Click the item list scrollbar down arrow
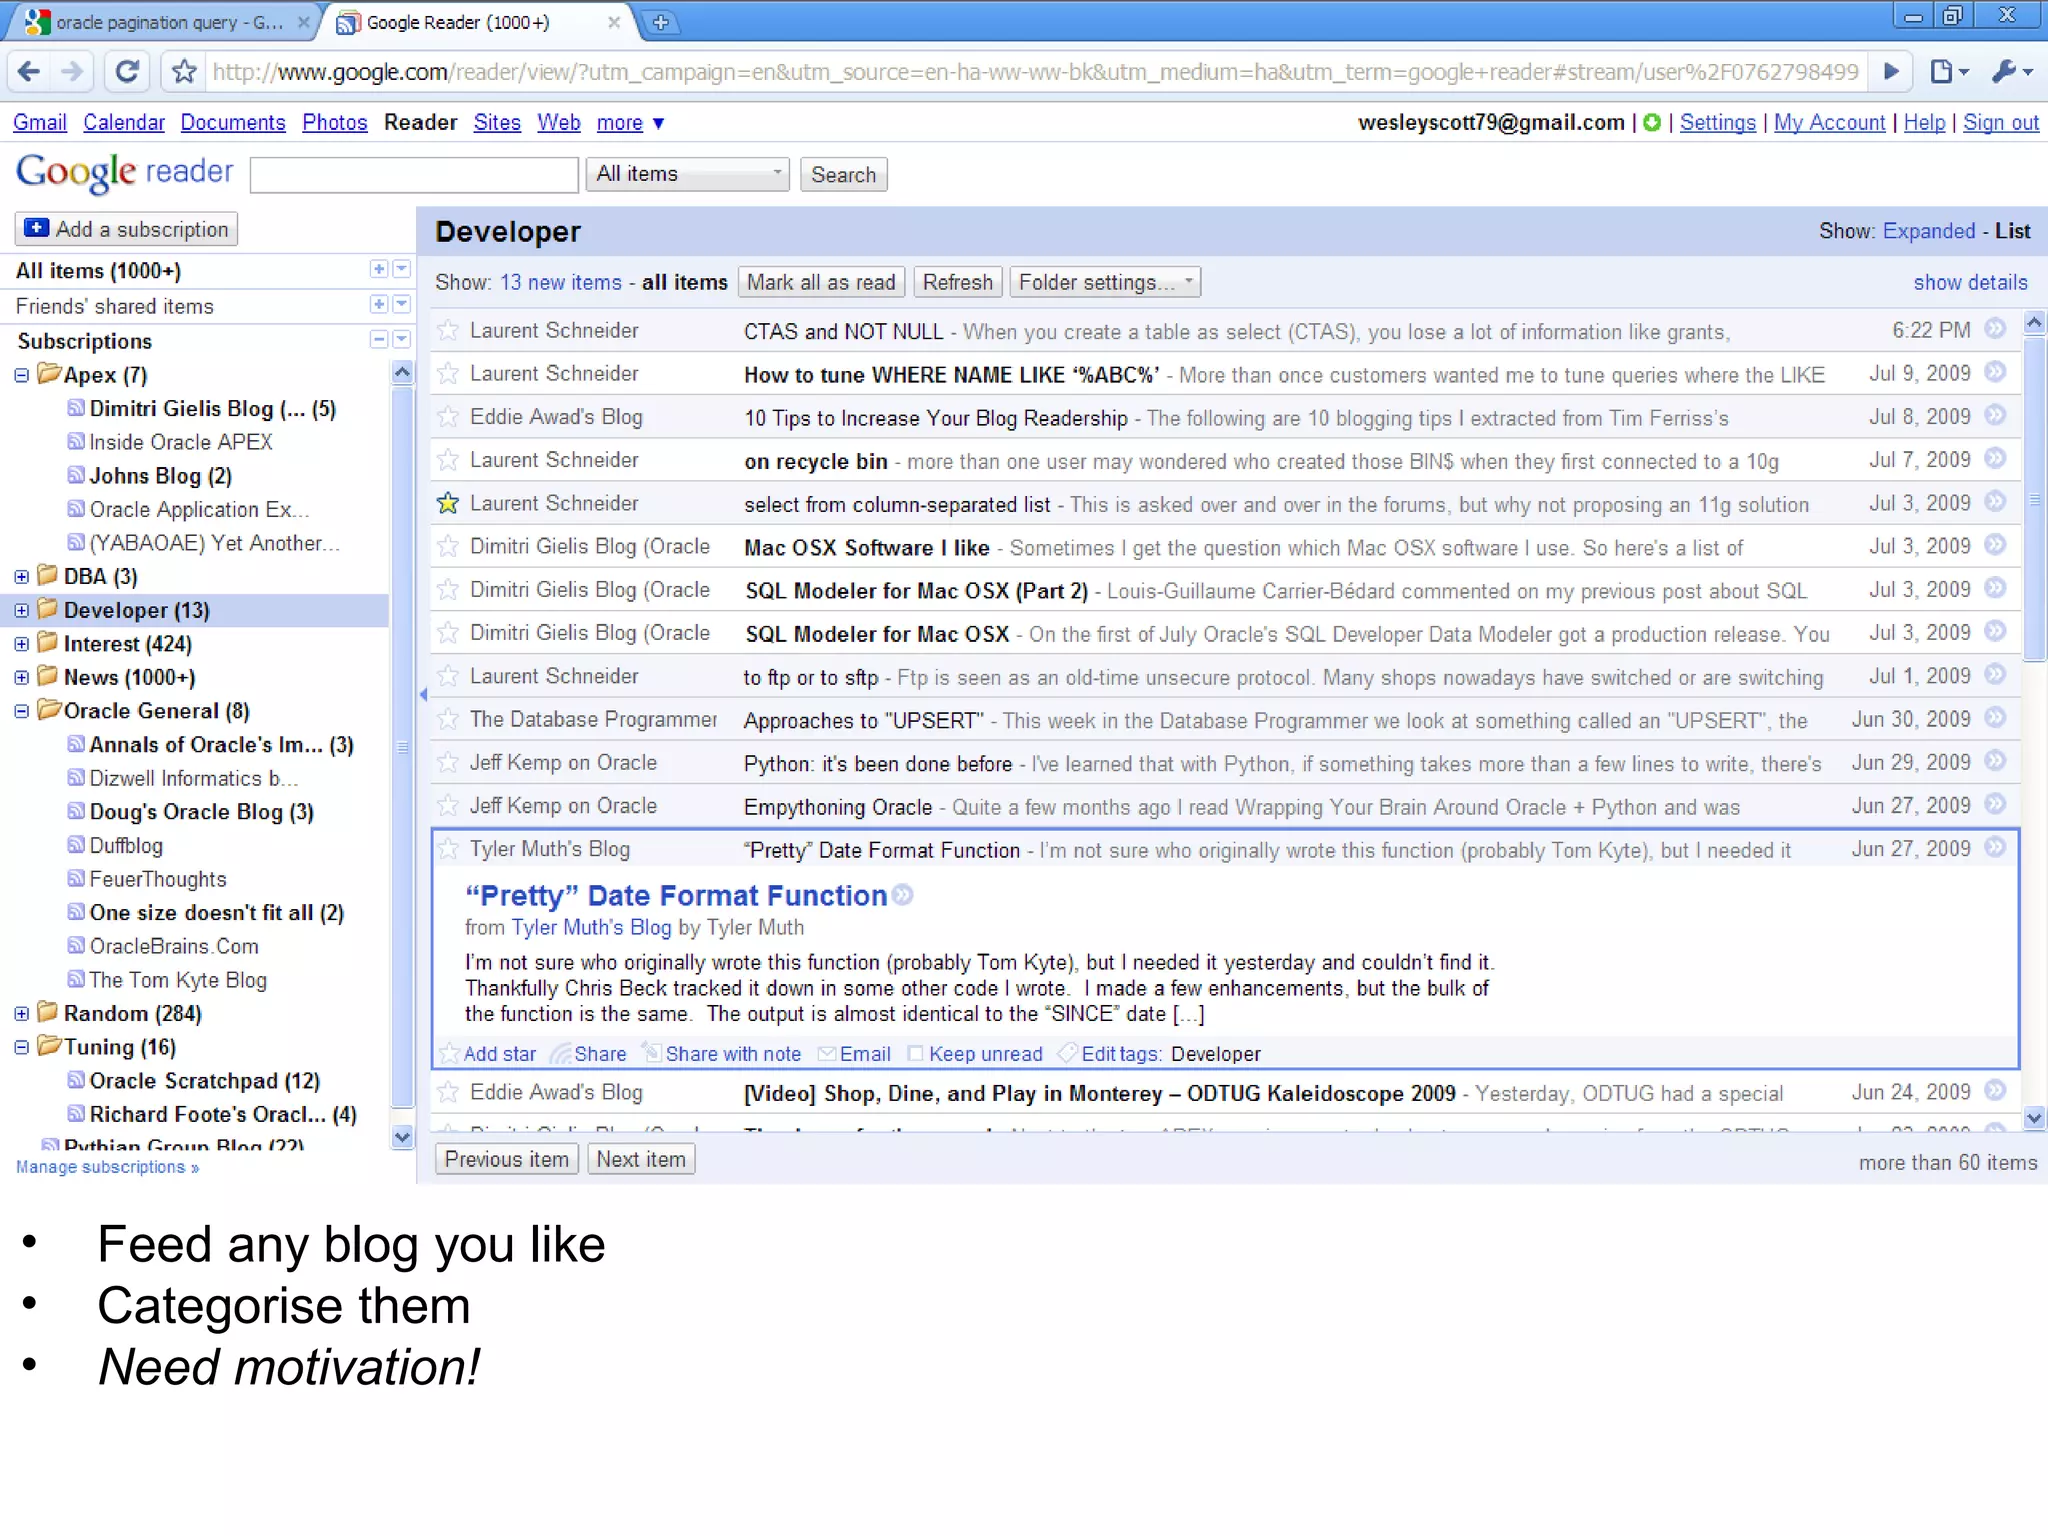 pos(2034,1118)
